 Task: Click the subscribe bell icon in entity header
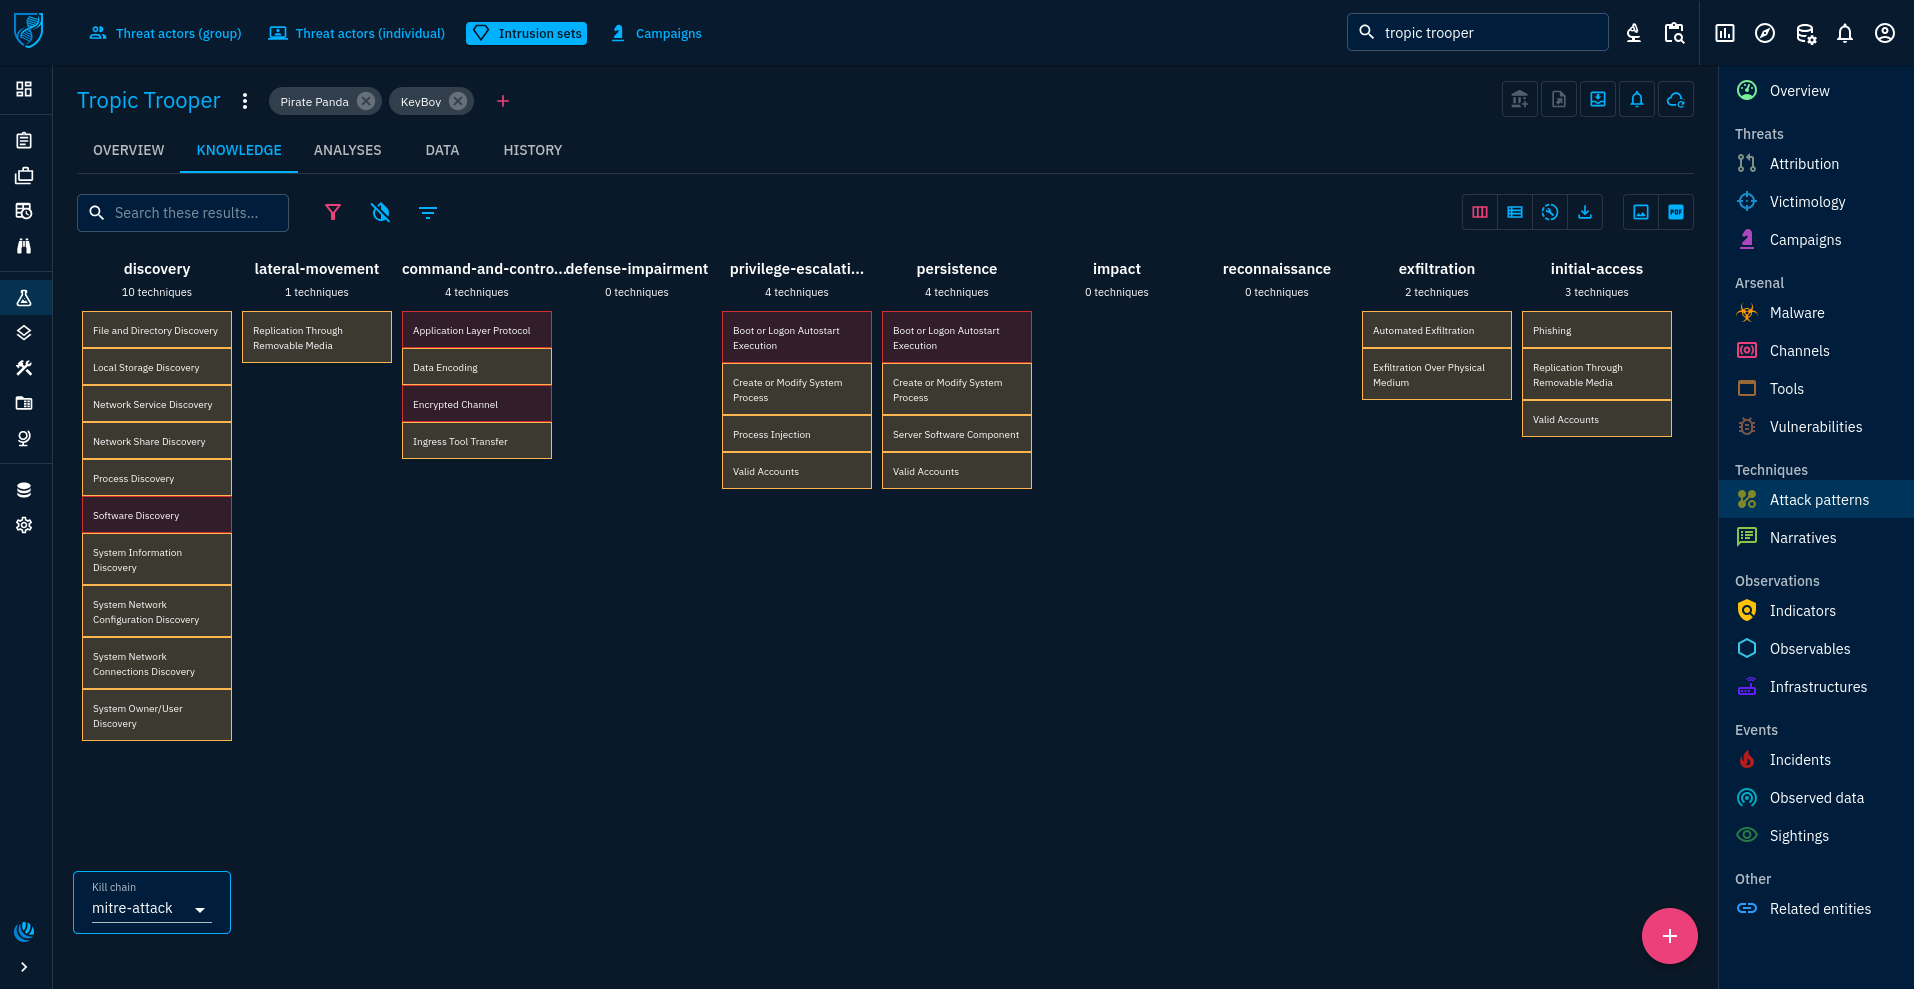(x=1637, y=99)
